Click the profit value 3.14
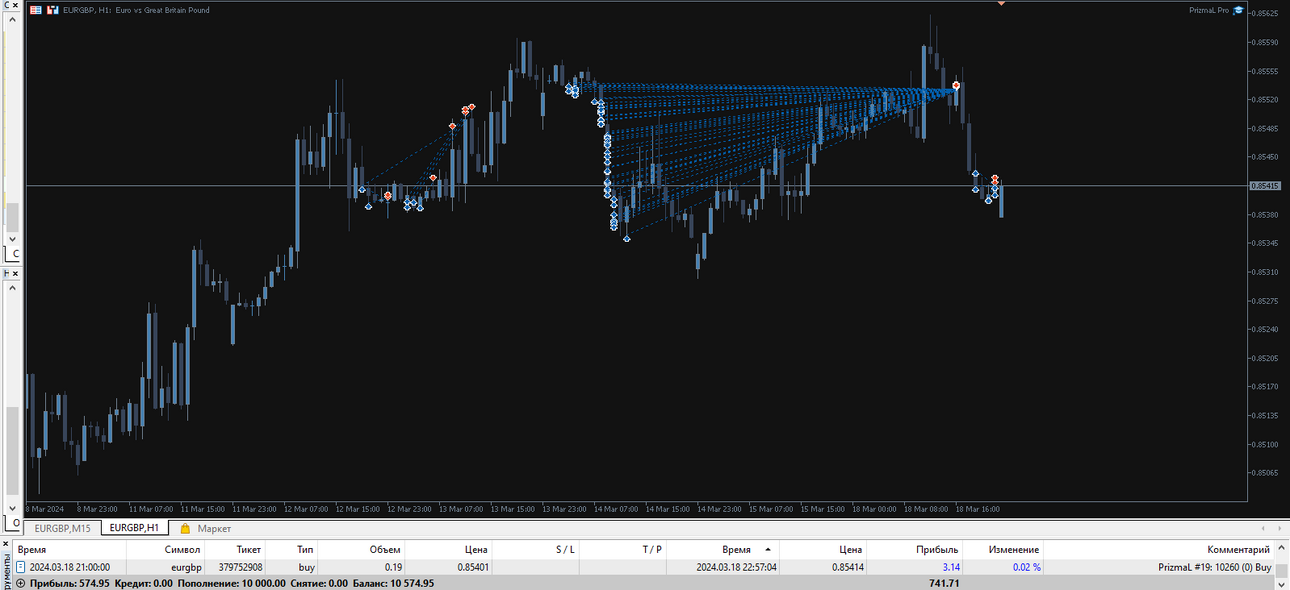This screenshot has width=1290, height=590. pos(950,567)
